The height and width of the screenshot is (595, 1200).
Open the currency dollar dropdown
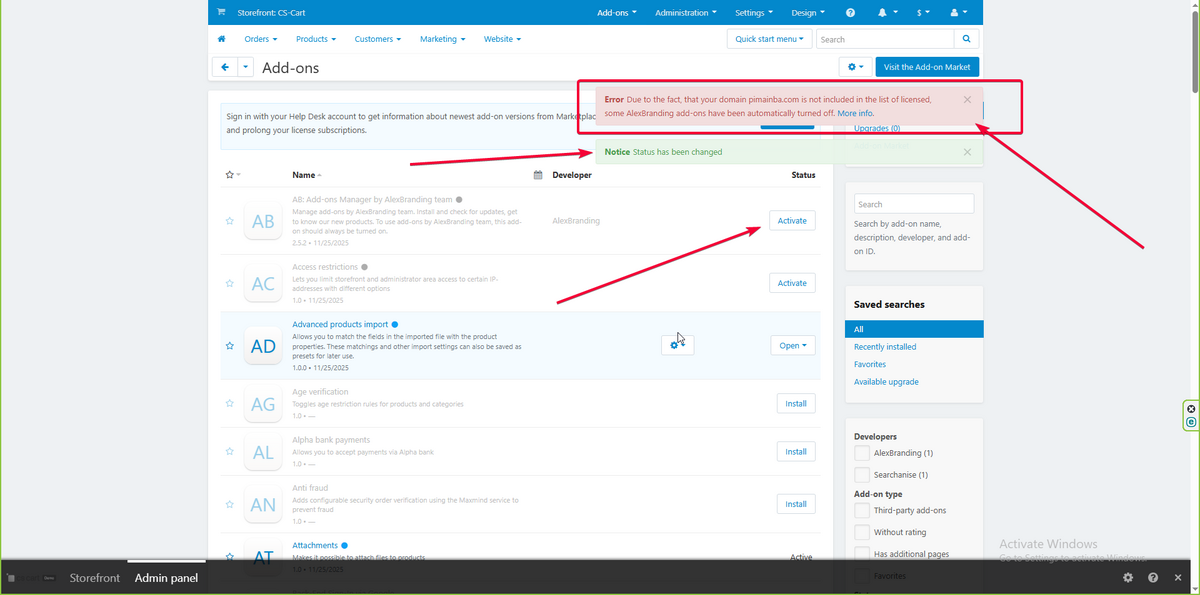click(x=923, y=13)
